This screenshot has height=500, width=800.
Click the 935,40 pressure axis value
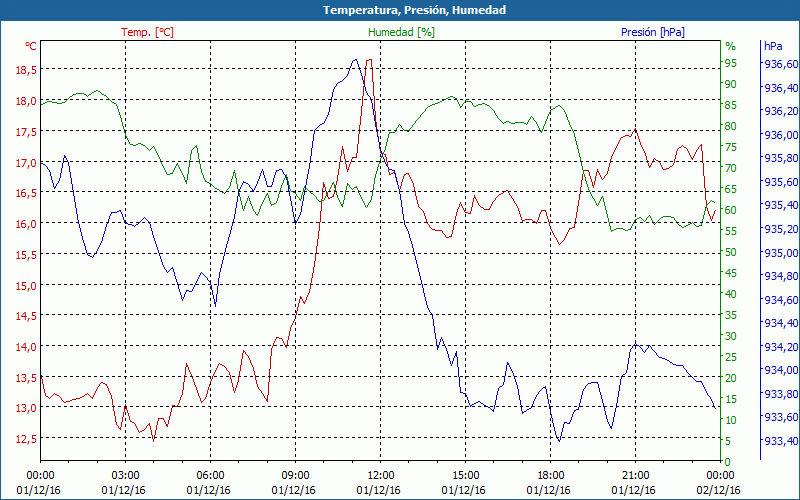click(x=781, y=205)
